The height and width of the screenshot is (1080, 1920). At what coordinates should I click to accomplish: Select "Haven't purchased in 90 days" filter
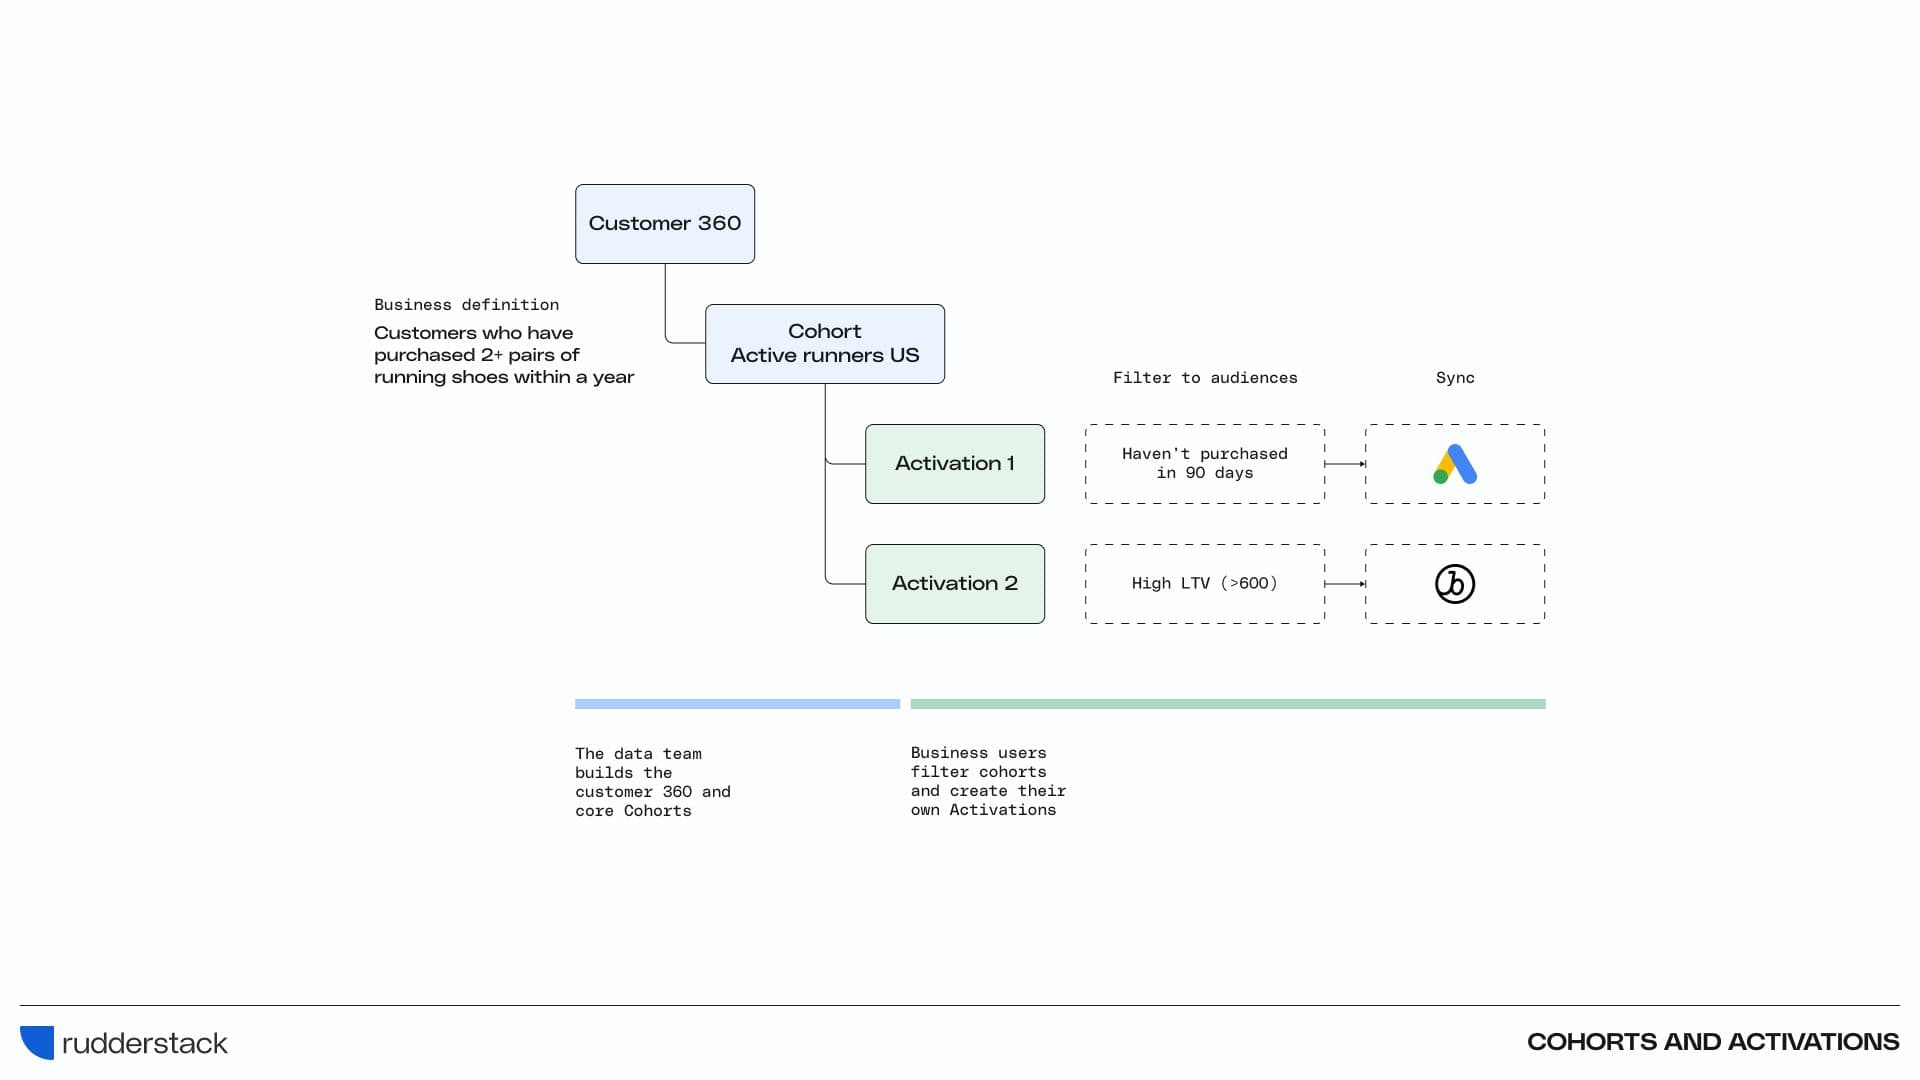(x=1205, y=464)
